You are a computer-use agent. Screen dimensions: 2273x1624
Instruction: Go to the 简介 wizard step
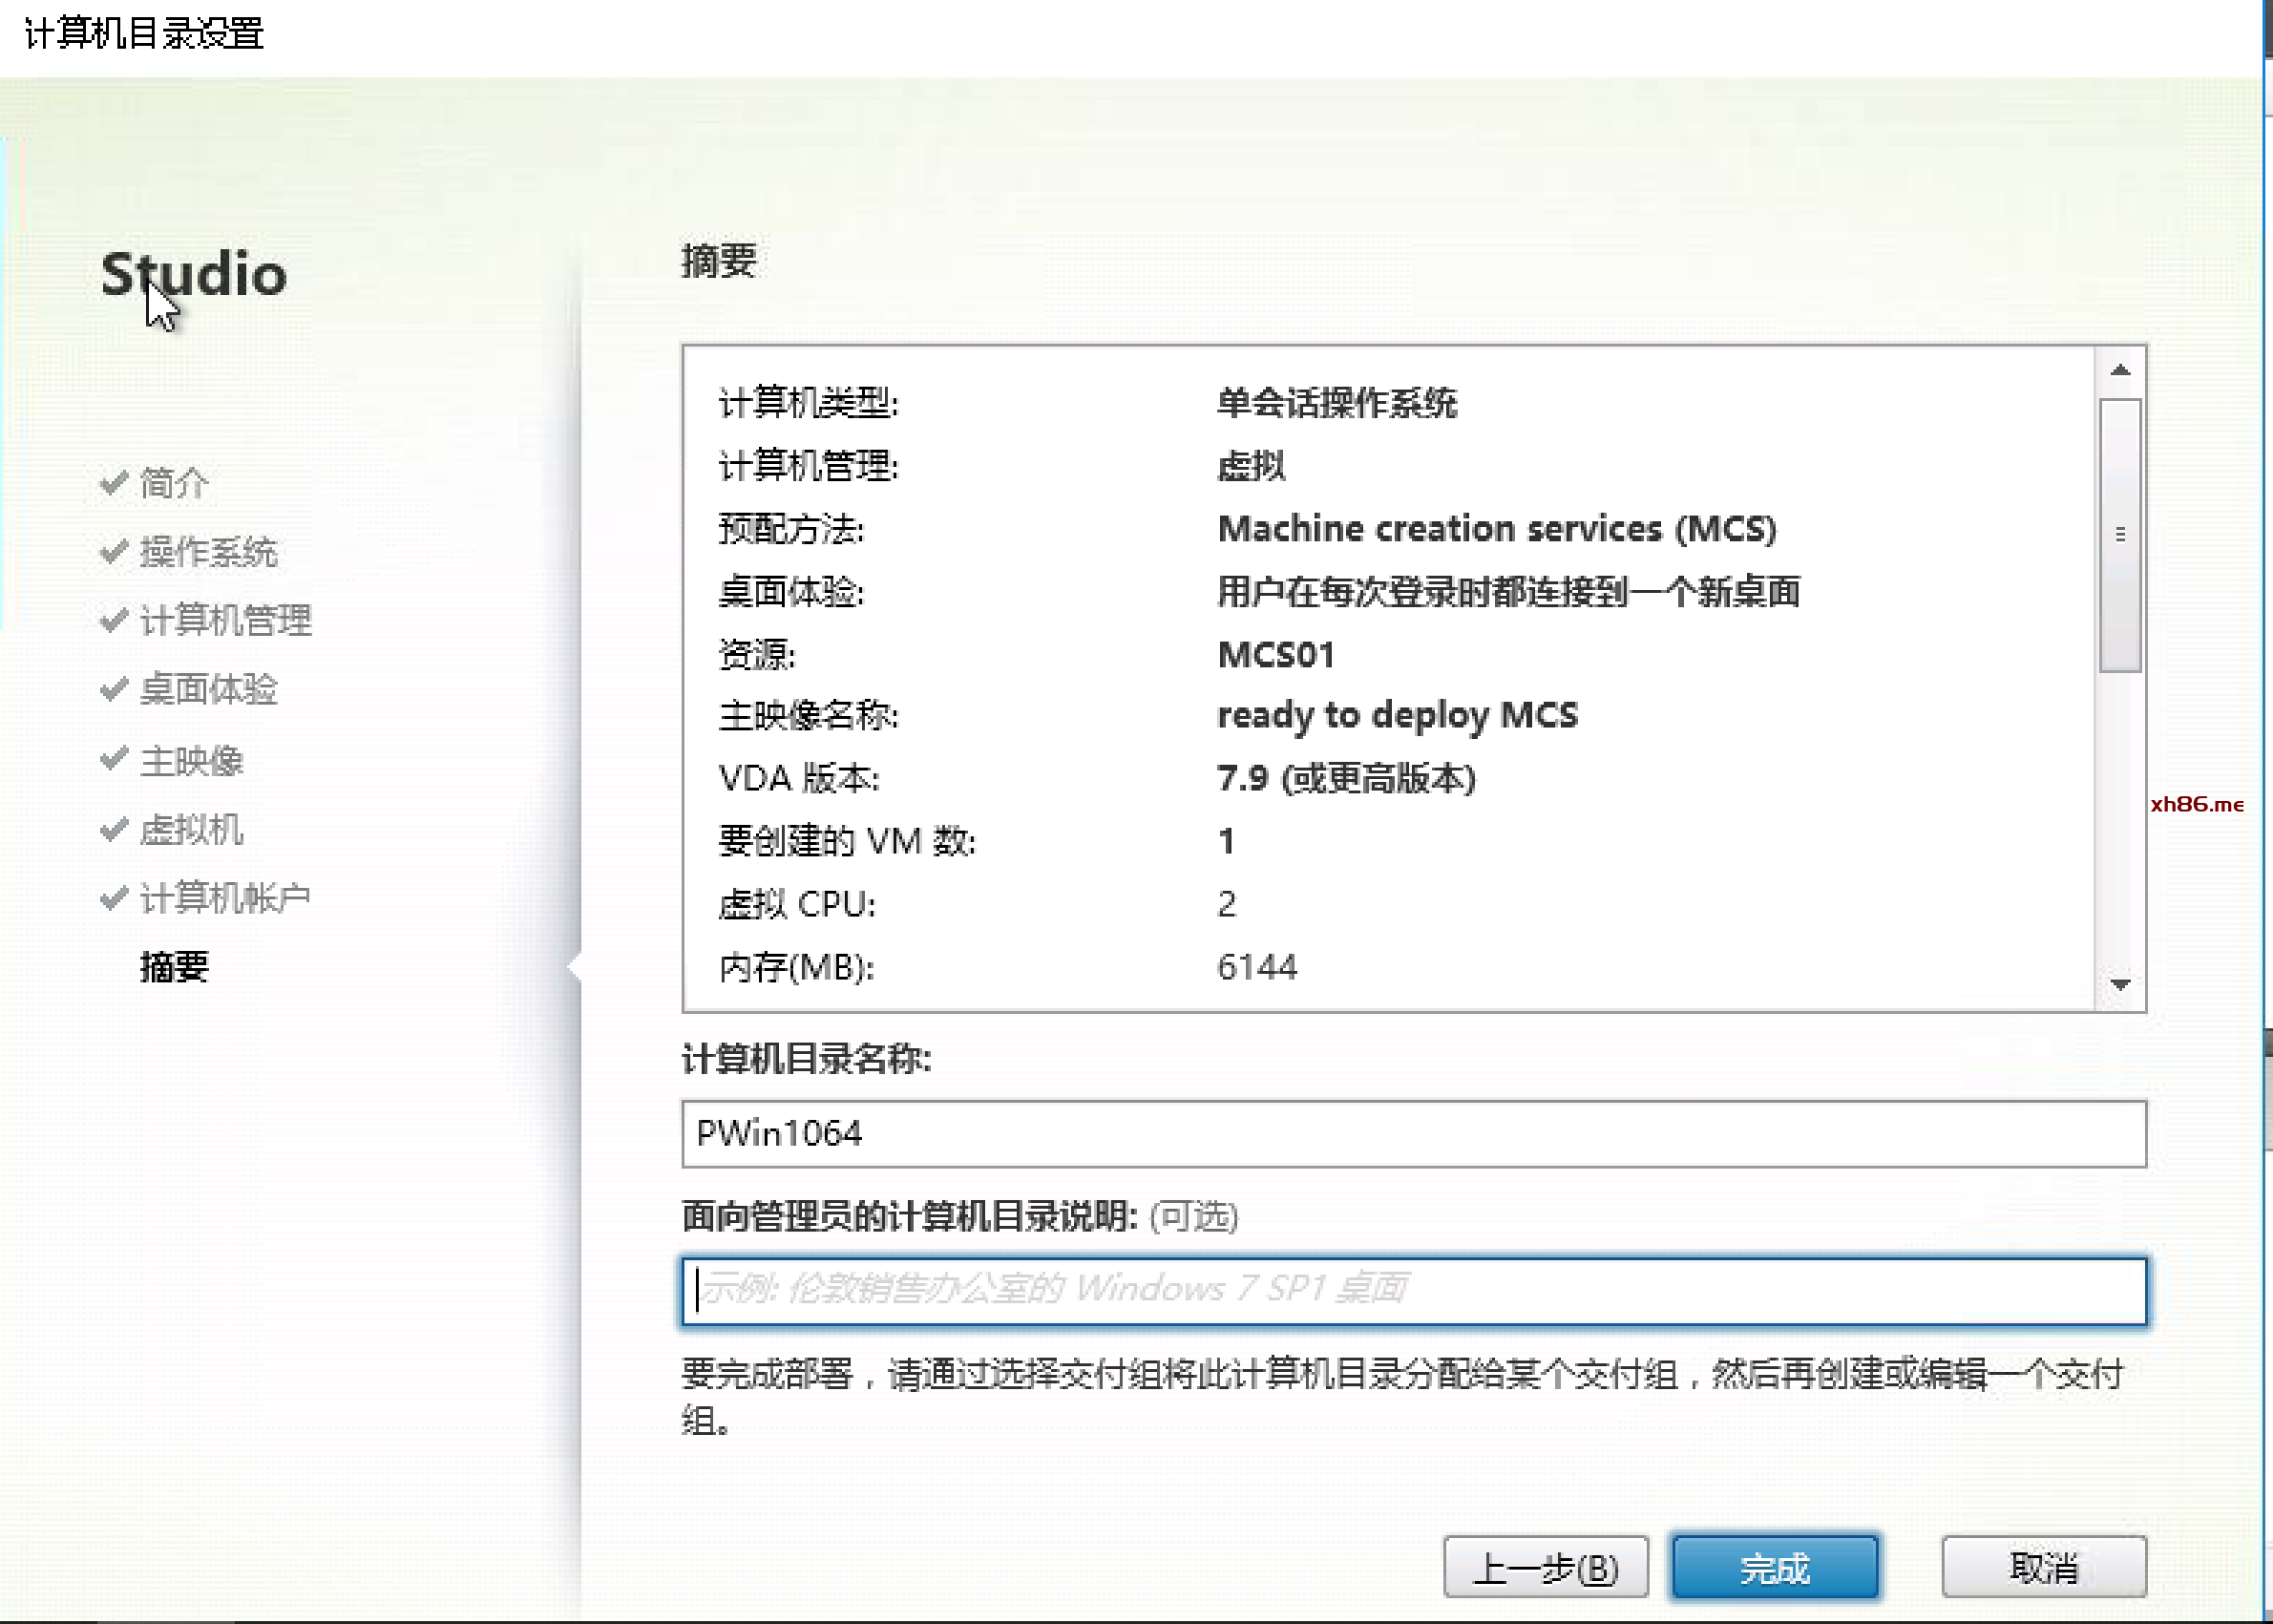[x=174, y=483]
